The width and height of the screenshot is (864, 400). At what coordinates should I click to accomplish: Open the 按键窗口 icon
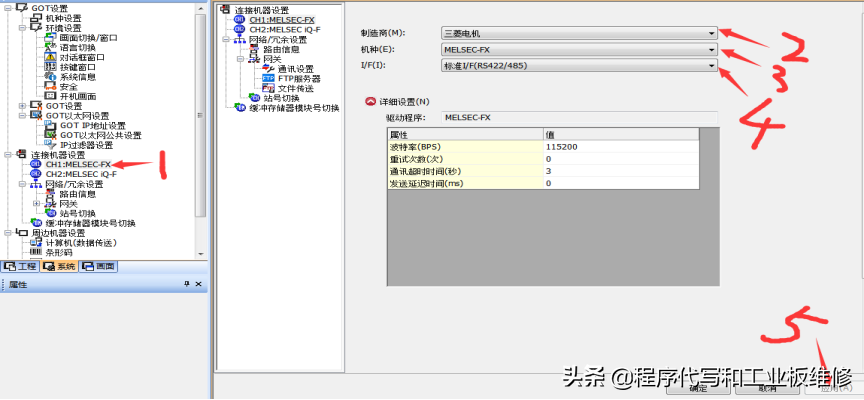pos(51,67)
